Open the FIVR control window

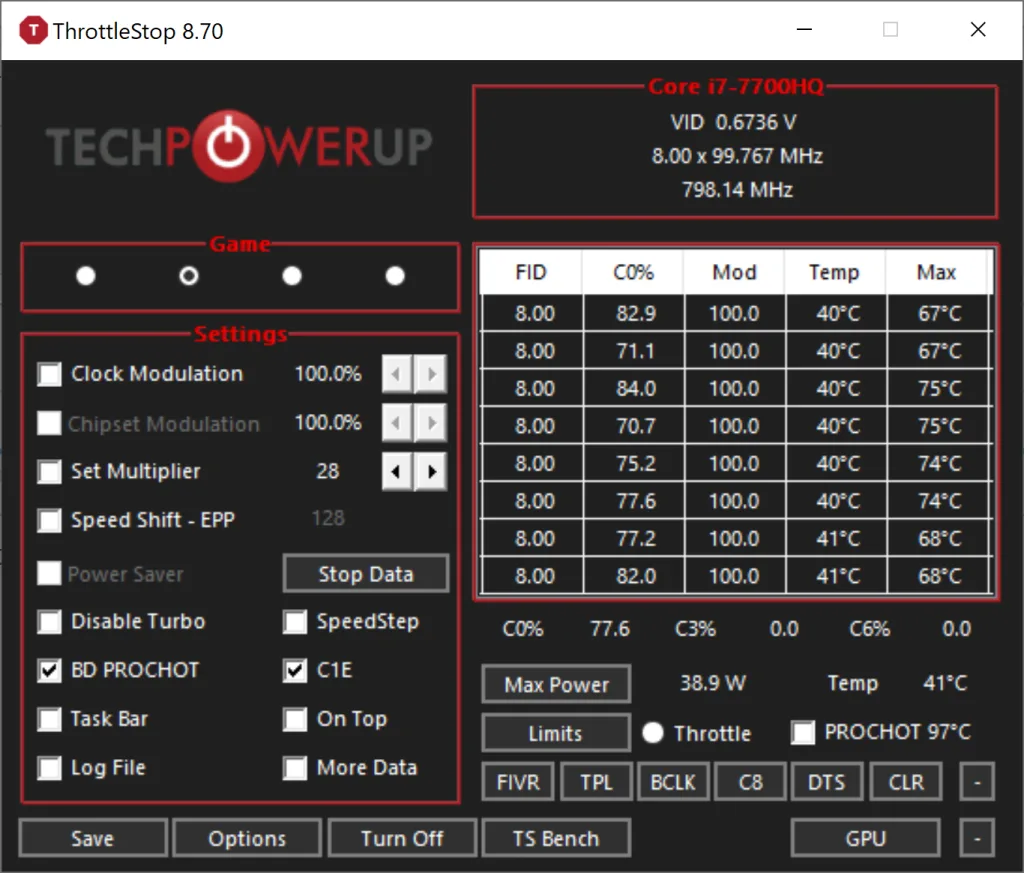pos(517,782)
